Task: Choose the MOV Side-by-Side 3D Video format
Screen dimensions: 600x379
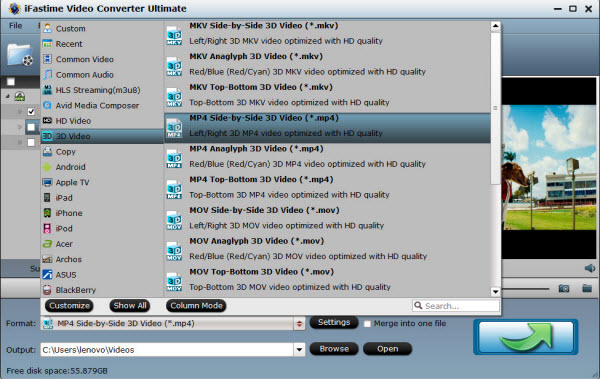Action: [328, 218]
